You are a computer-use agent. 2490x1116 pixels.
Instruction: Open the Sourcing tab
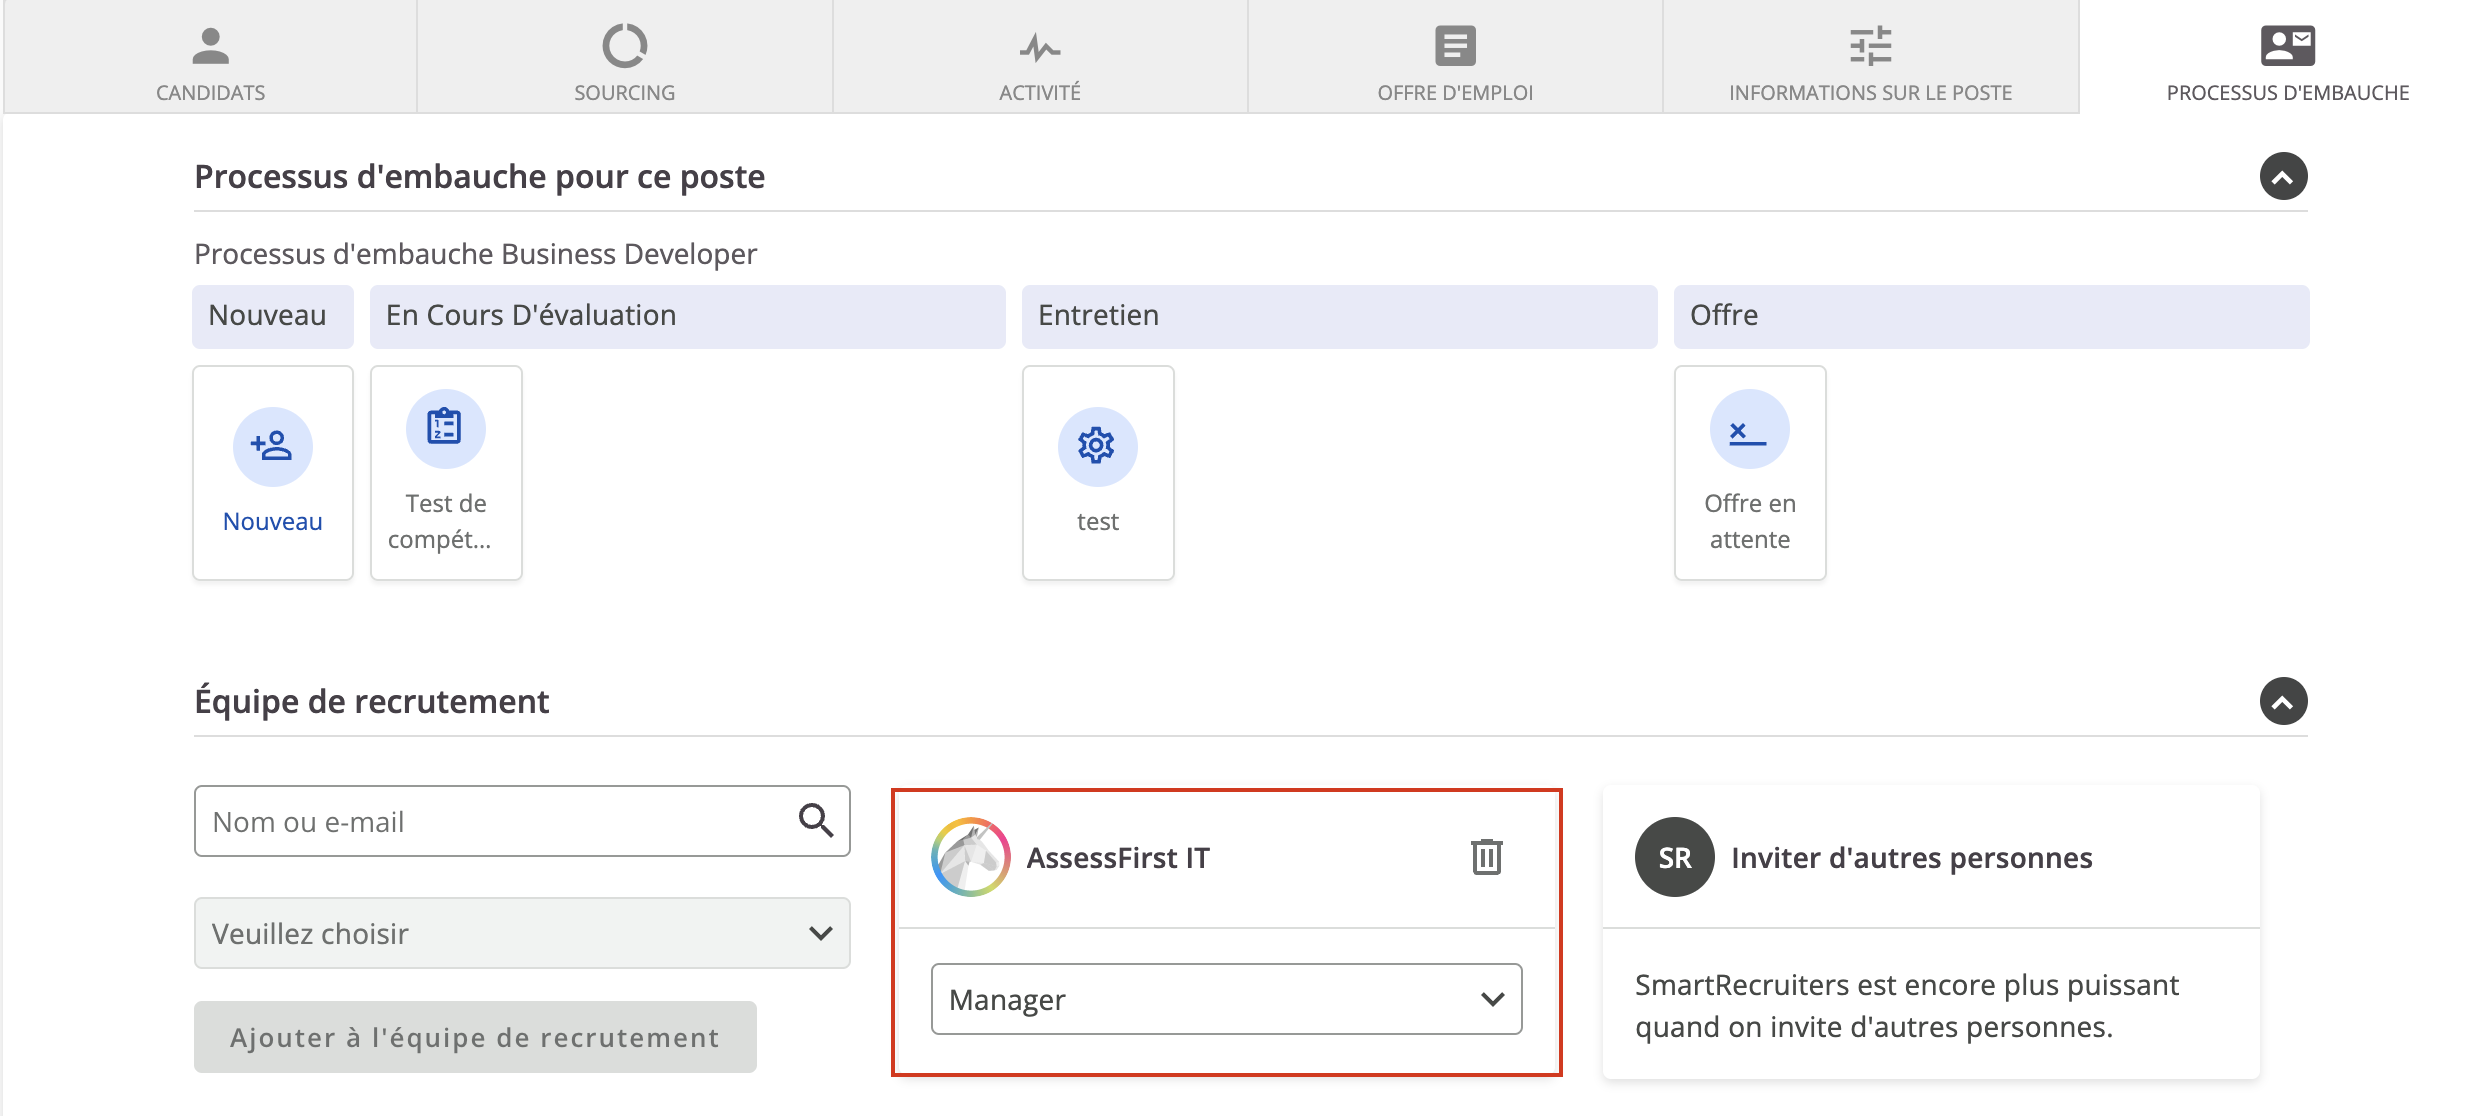click(624, 58)
